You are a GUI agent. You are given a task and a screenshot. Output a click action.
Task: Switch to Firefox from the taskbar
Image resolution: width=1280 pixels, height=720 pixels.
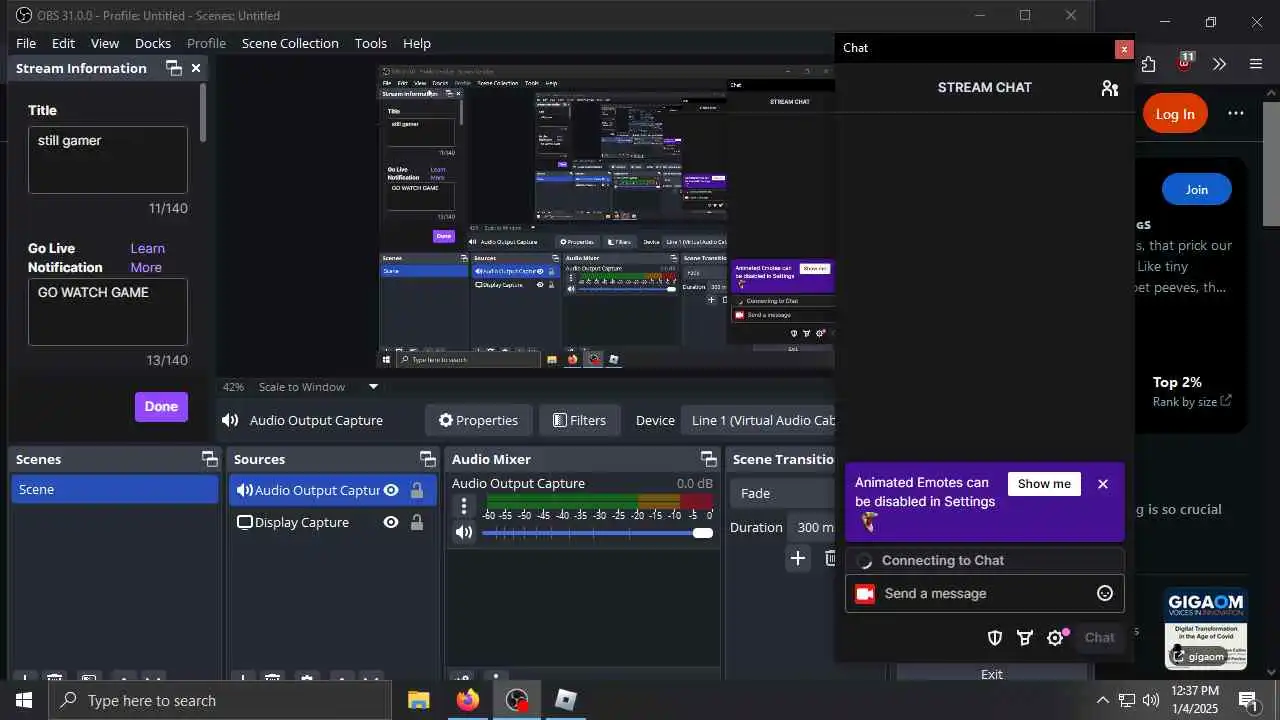point(467,700)
